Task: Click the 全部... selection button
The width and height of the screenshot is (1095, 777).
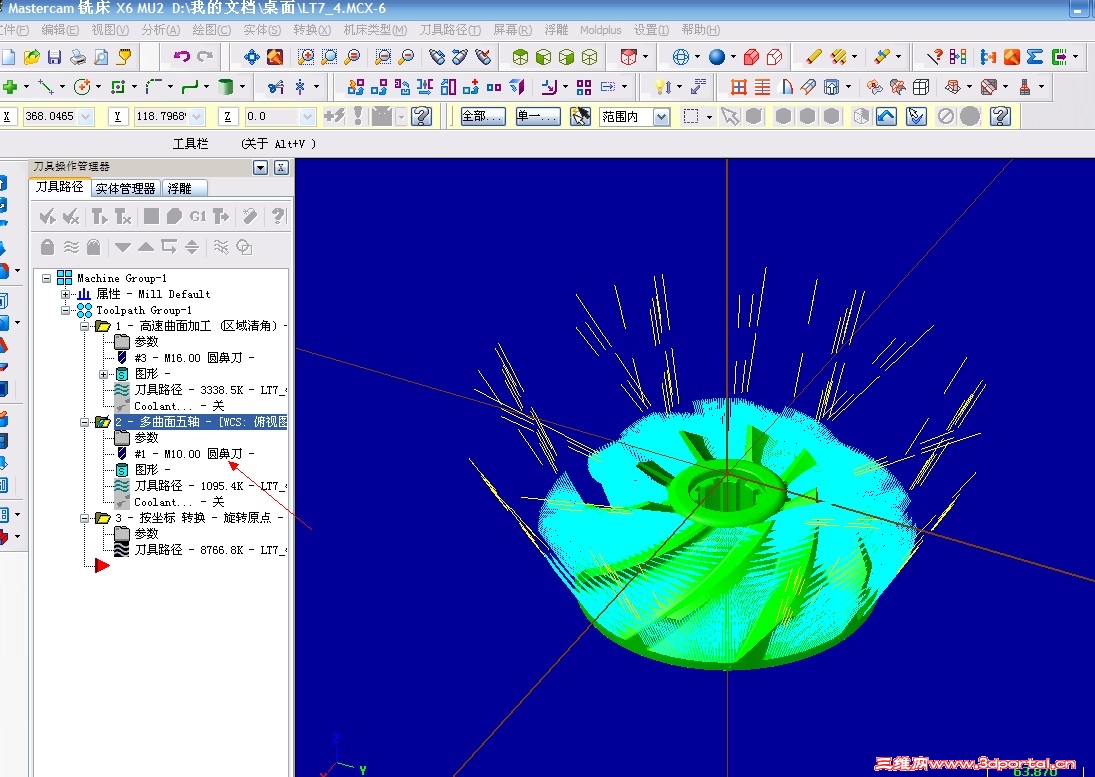Action: click(x=483, y=117)
